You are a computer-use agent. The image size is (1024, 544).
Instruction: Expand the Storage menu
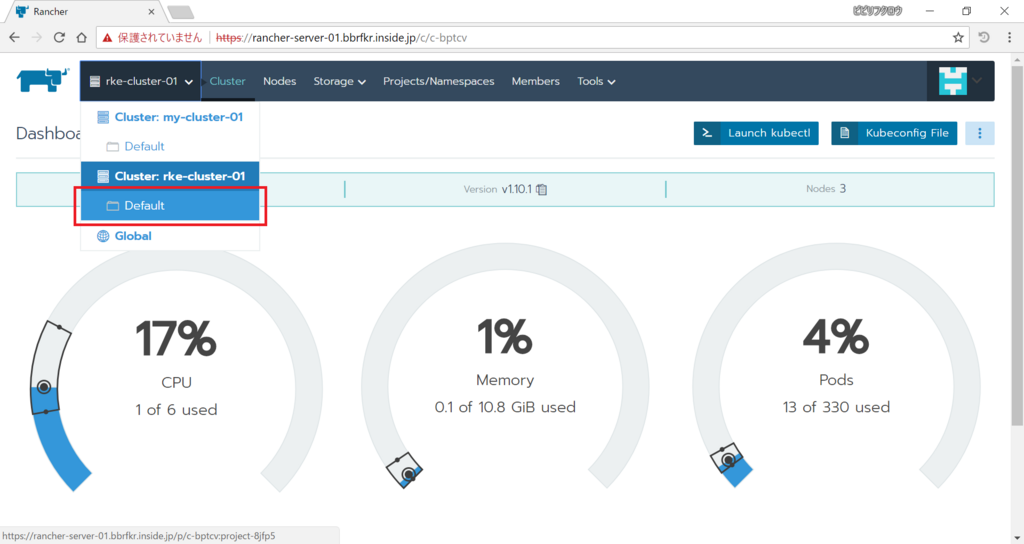pos(339,82)
